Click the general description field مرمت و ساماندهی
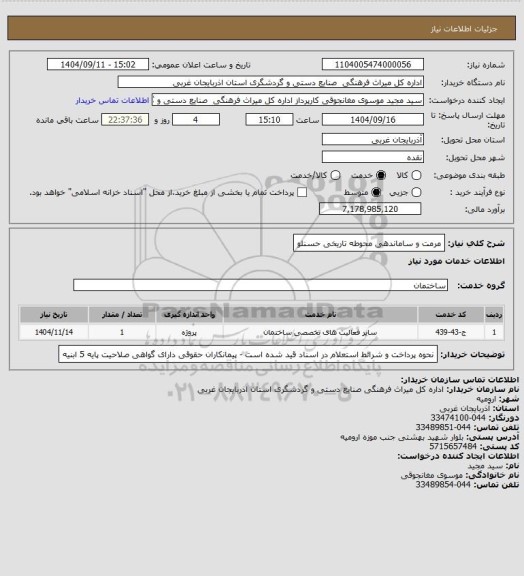This screenshot has height=576, width=524. [369, 243]
